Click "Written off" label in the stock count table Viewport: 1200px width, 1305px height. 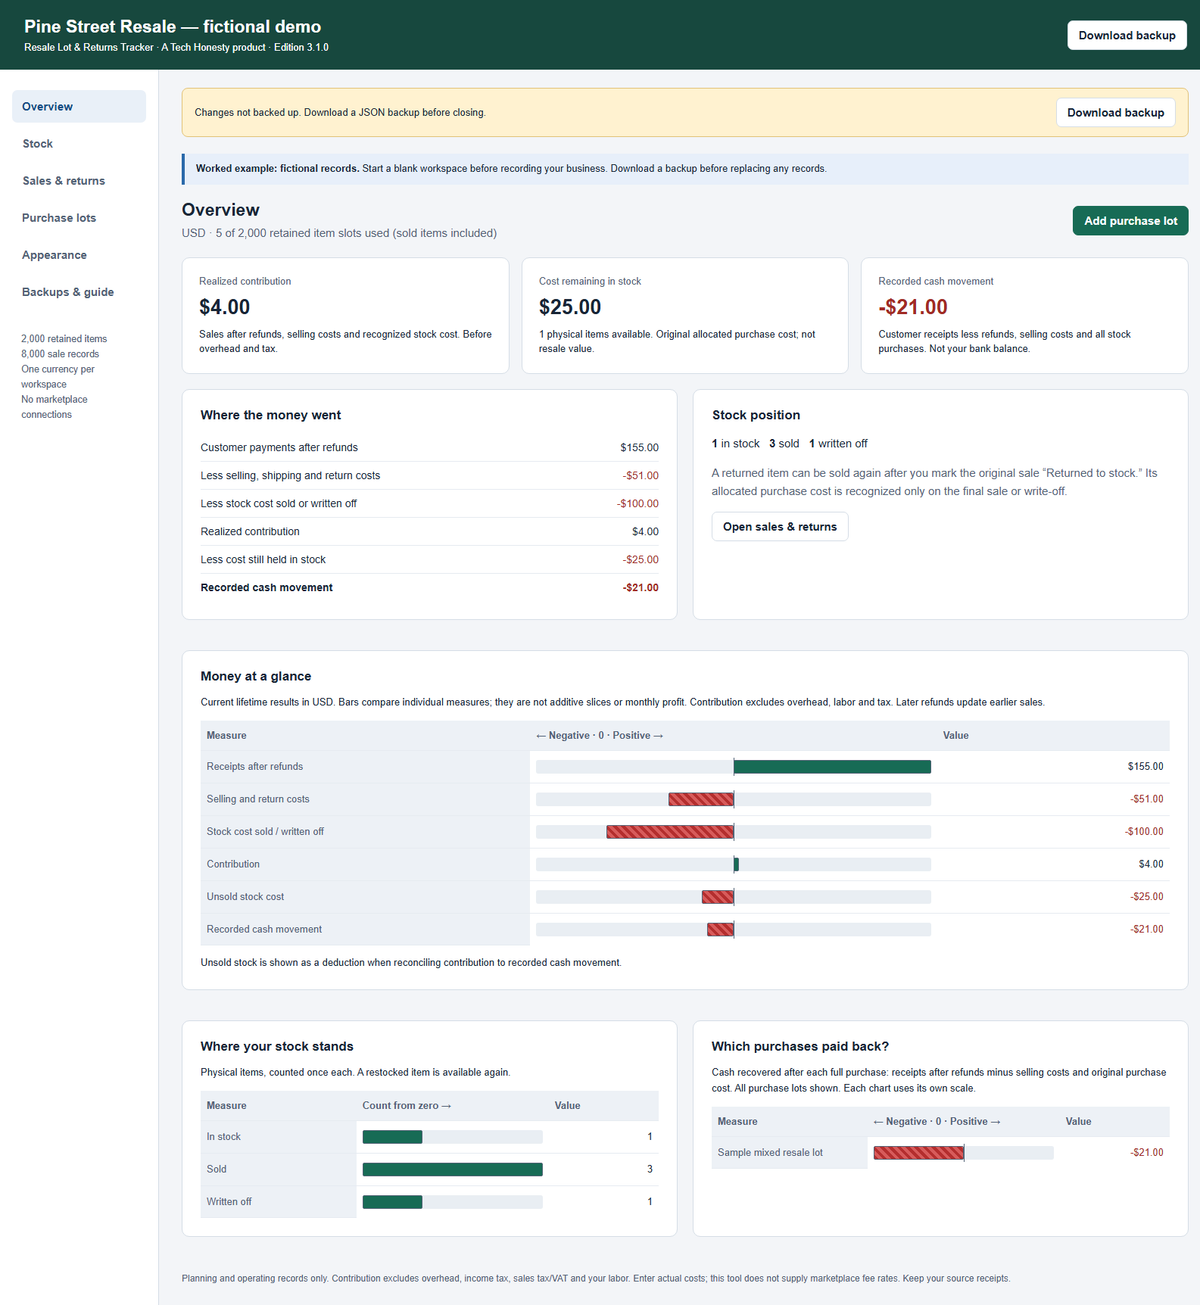pyautogui.click(x=229, y=1202)
